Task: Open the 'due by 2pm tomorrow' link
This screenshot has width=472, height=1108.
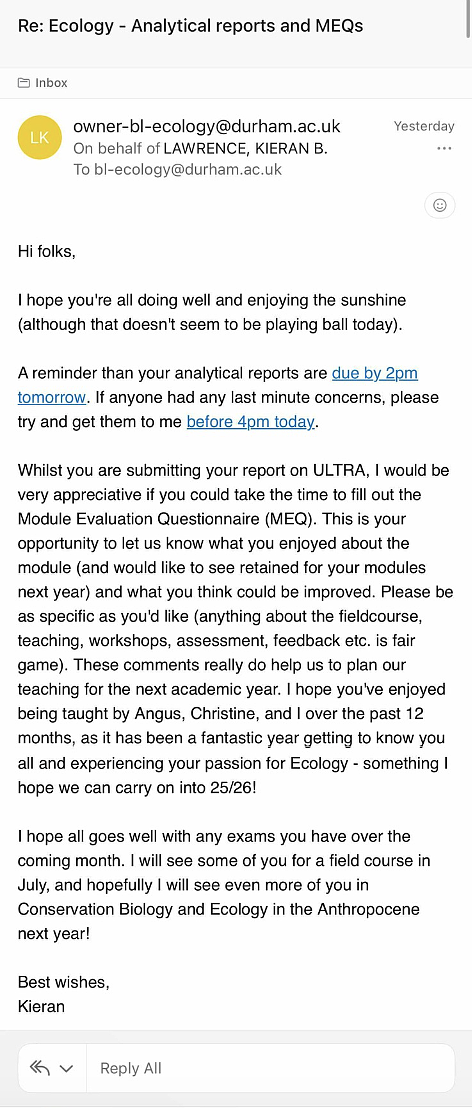Action: click(218, 384)
